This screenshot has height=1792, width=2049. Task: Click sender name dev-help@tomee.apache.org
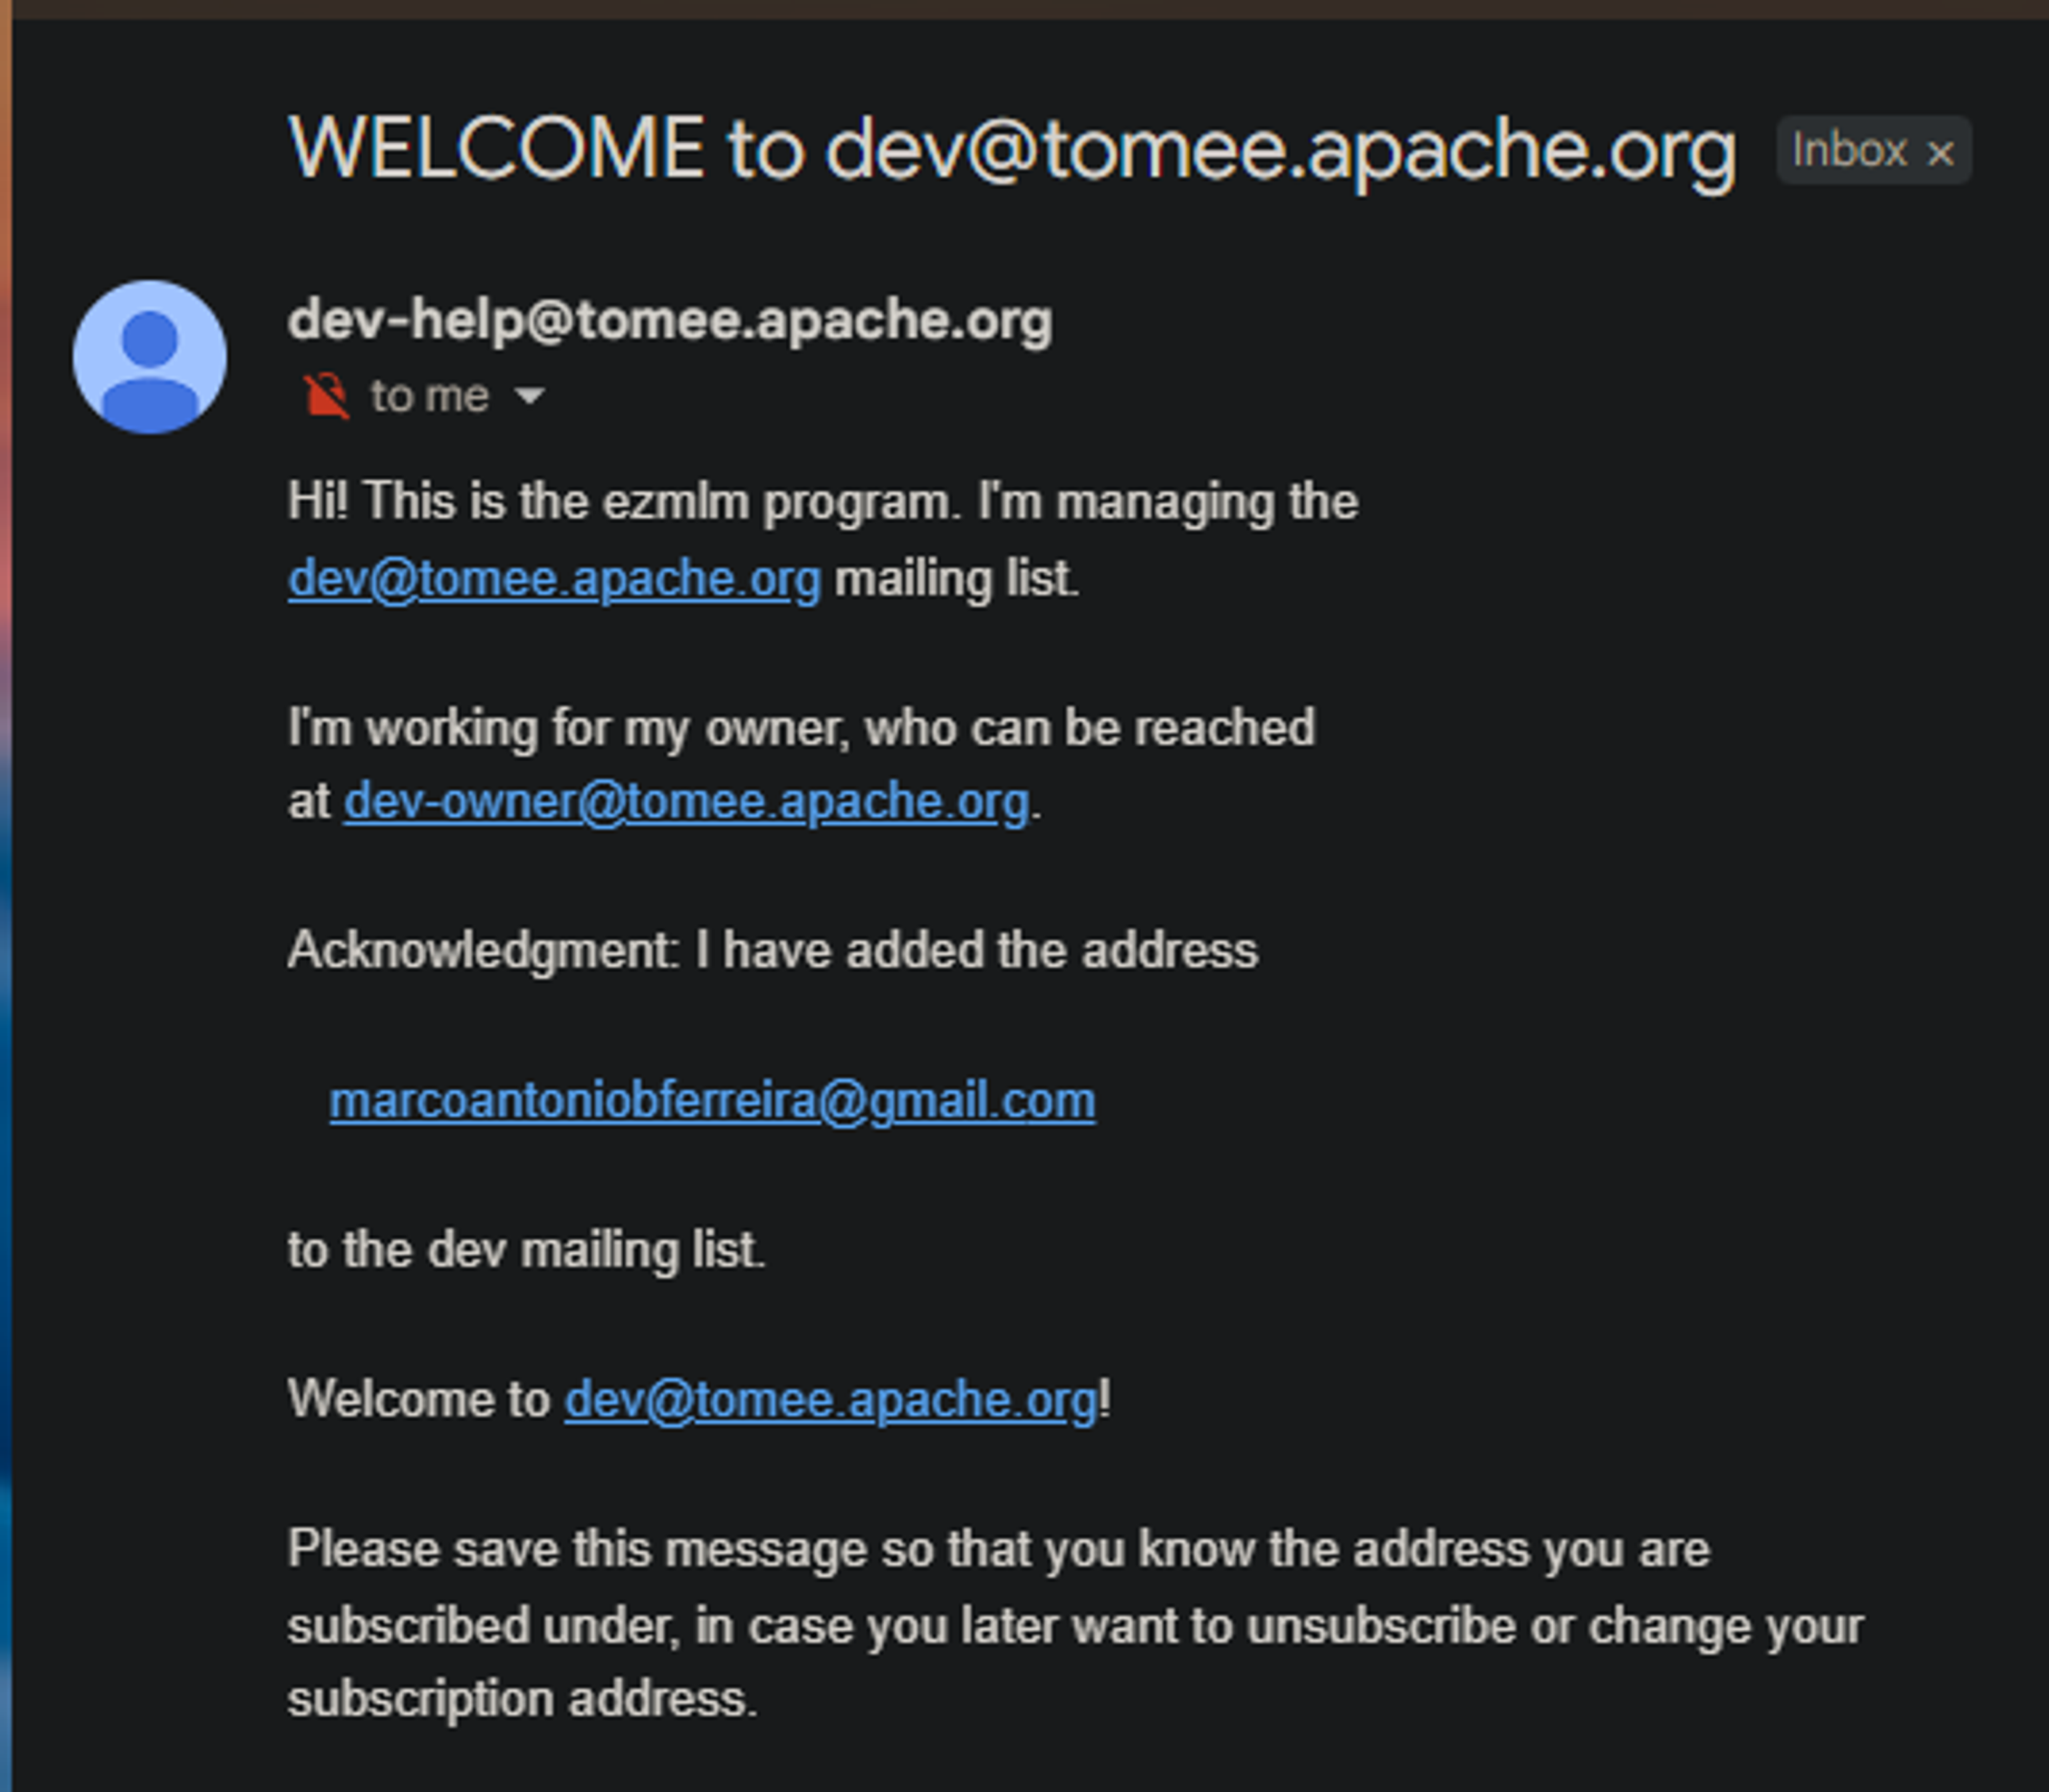[669, 321]
